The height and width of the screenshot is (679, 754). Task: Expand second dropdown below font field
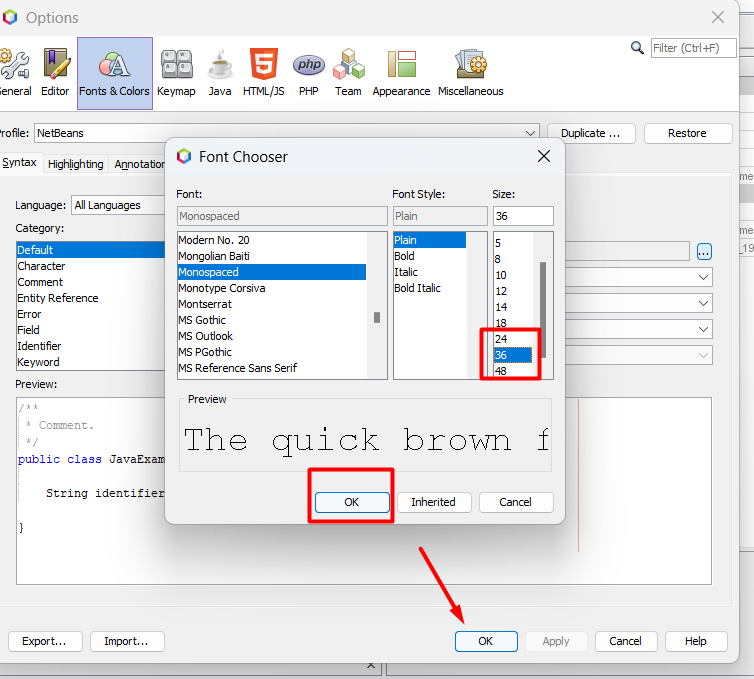[x=703, y=303]
